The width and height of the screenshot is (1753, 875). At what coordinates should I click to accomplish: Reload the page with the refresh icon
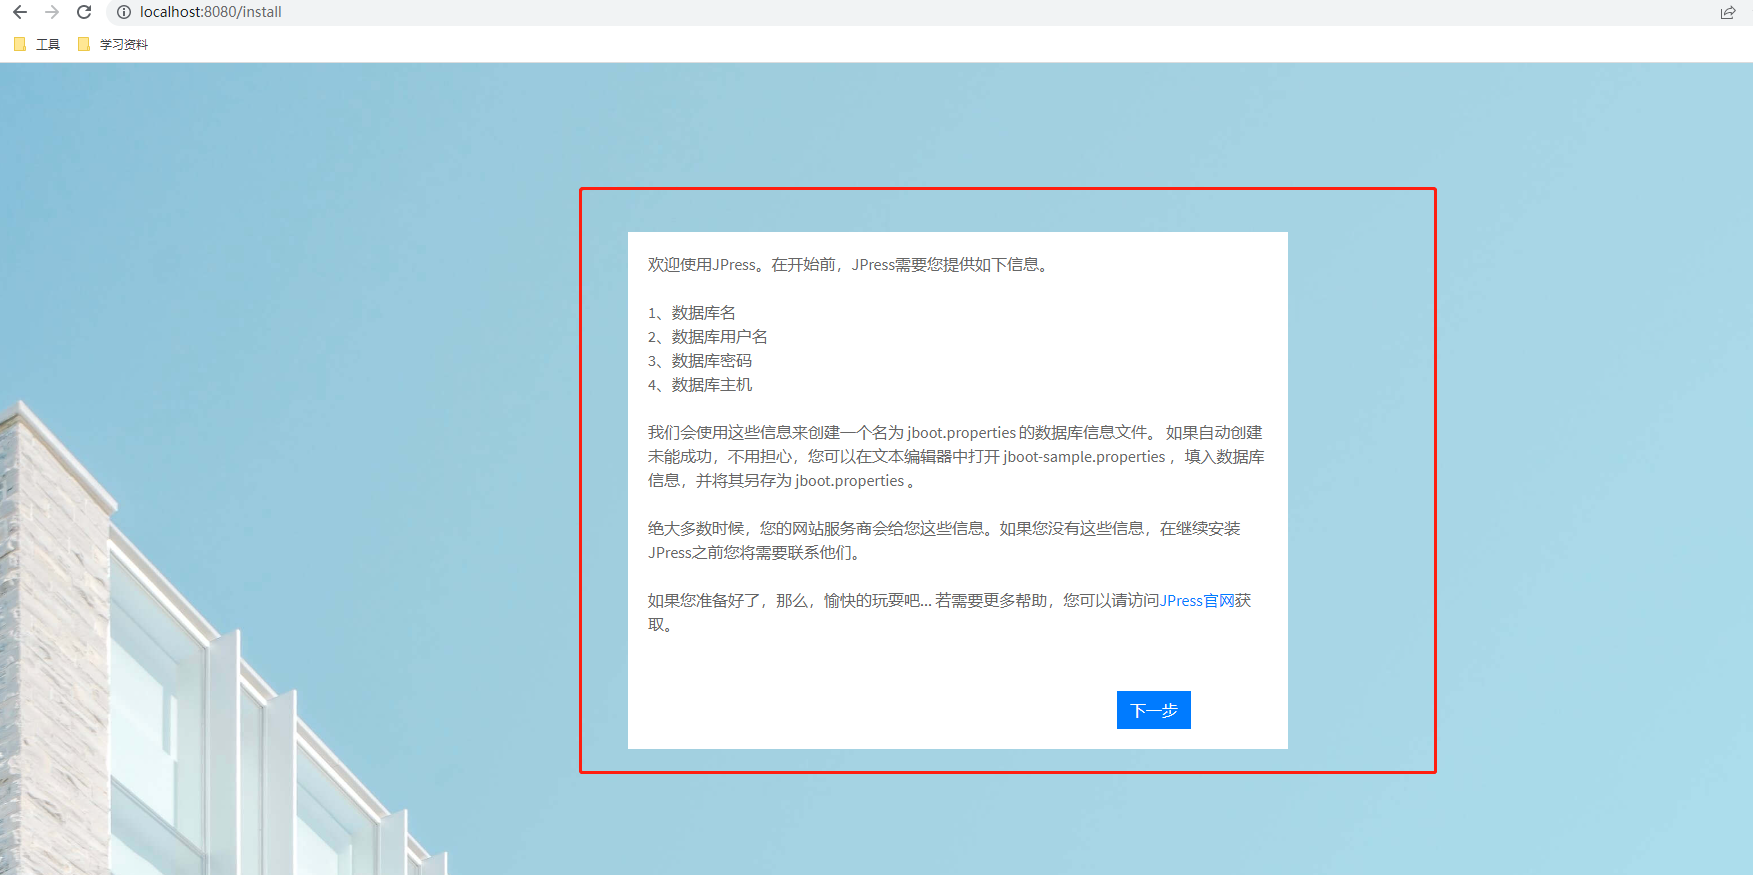coord(84,12)
